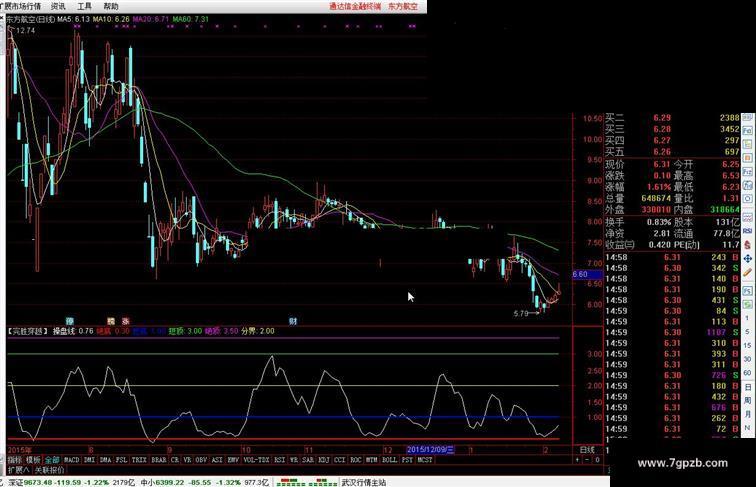The width and height of the screenshot is (756, 487).
Task: Select the KDJ indicator tab
Action: [x=324, y=460]
